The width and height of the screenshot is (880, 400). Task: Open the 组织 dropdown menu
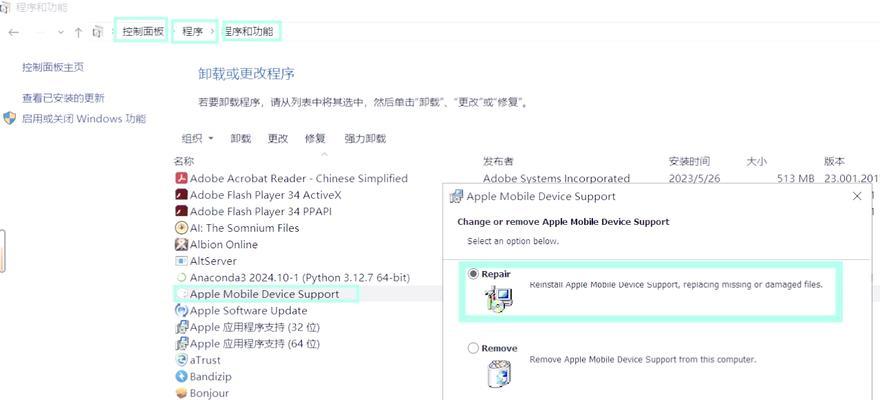coord(198,139)
